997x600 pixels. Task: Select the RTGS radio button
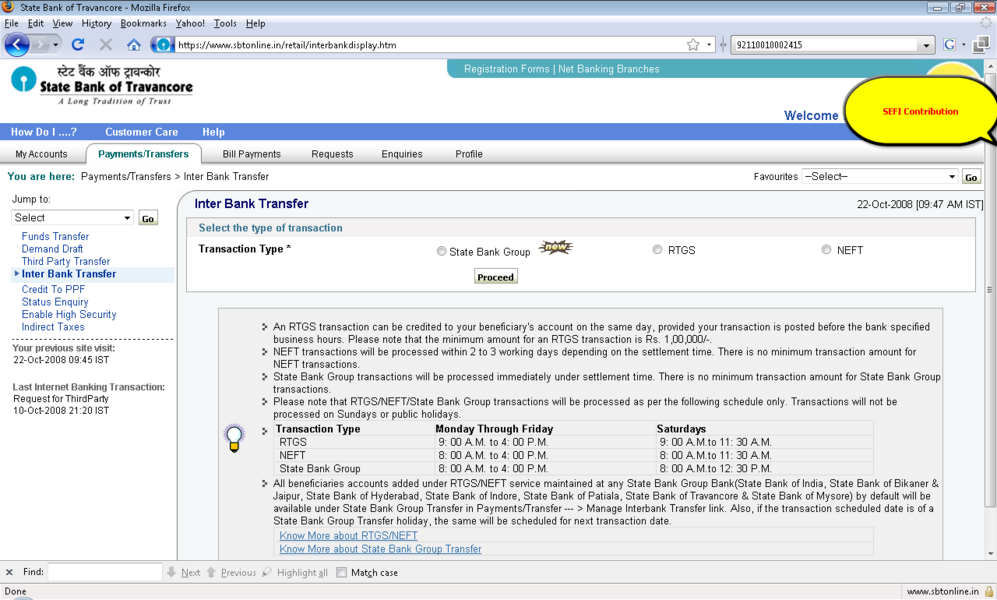(x=657, y=250)
